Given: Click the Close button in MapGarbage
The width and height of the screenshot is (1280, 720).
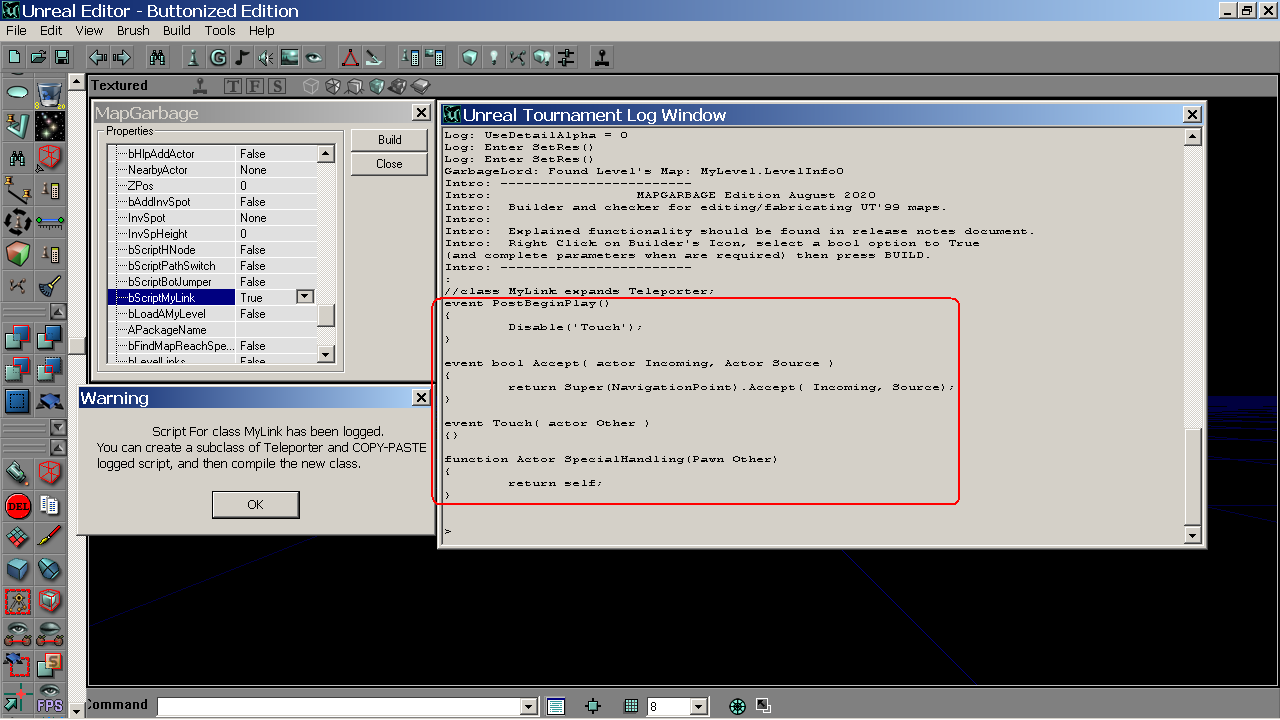Looking at the screenshot, I should point(390,164).
